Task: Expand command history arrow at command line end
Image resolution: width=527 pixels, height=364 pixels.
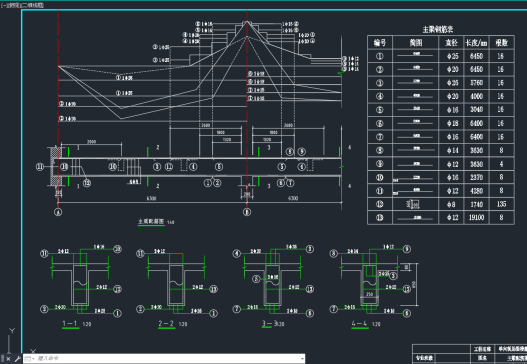Action: tap(302, 359)
